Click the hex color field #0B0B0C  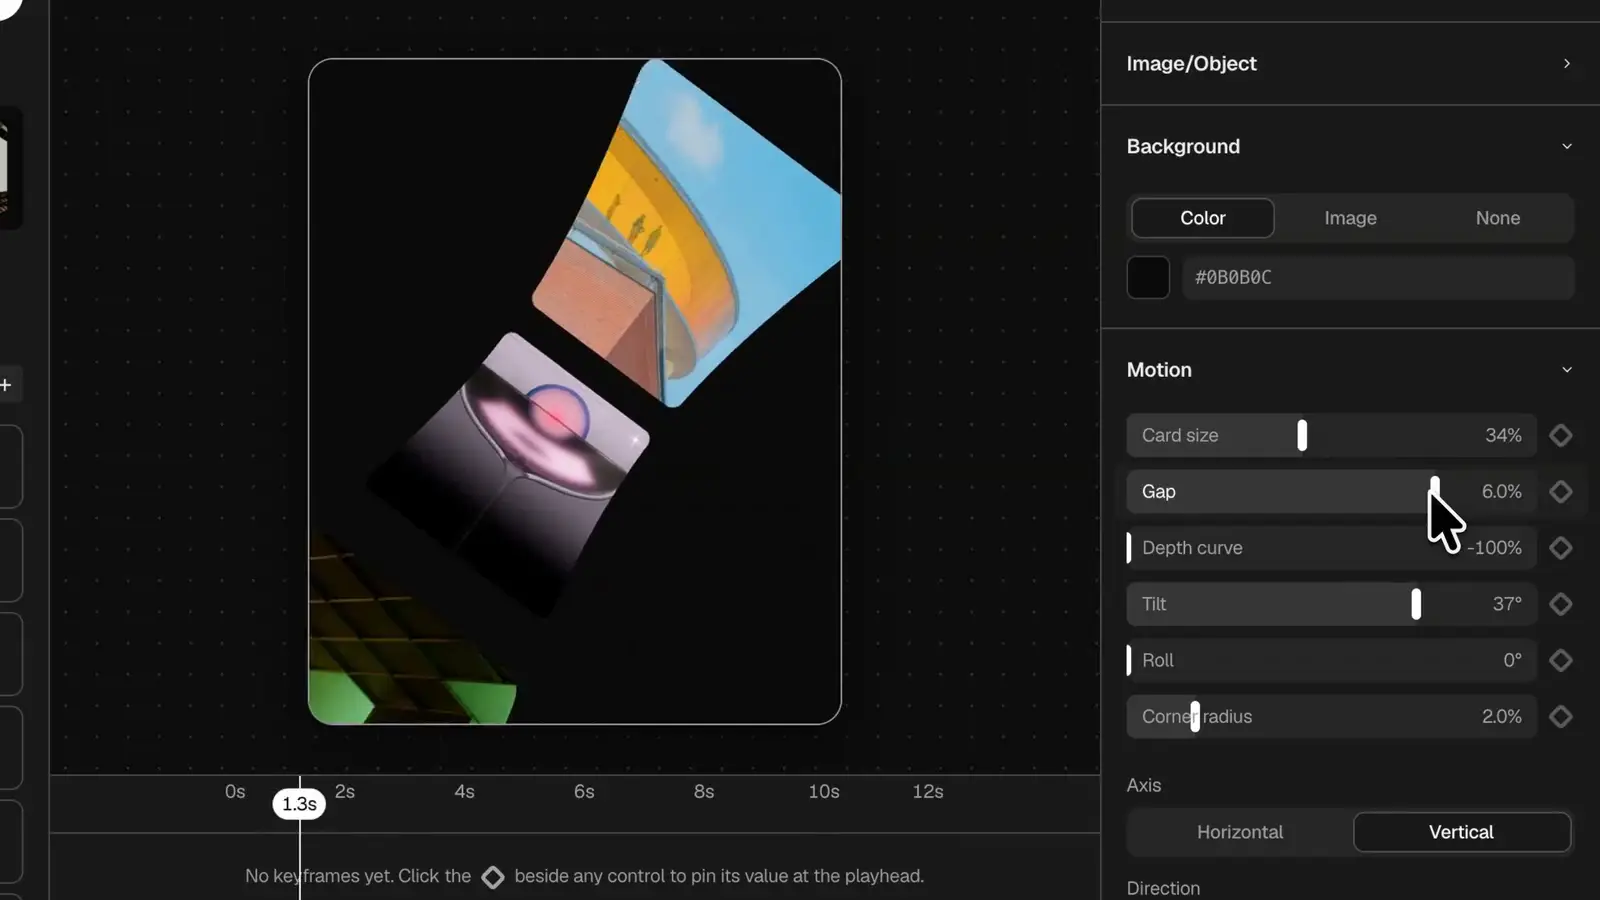1378,277
